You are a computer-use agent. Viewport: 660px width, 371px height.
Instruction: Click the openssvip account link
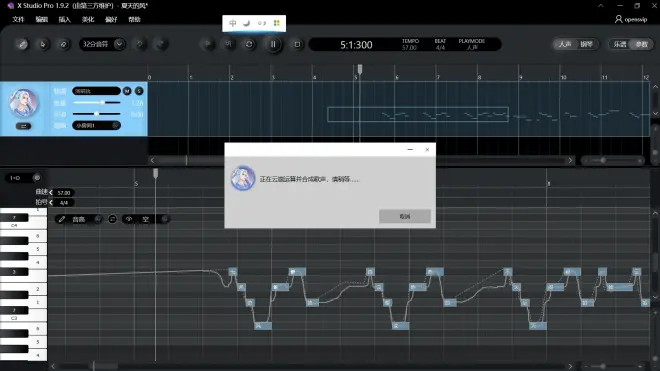tap(631, 19)
